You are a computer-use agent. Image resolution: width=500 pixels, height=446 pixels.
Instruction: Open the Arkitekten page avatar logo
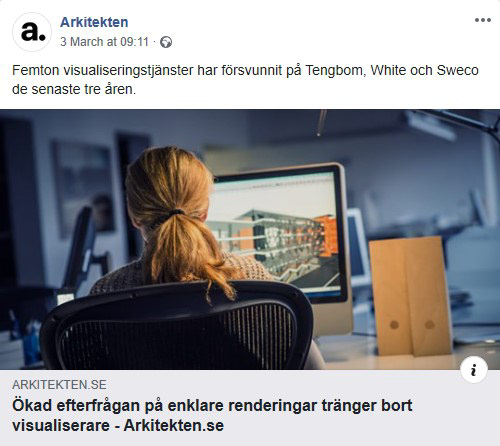32,32
